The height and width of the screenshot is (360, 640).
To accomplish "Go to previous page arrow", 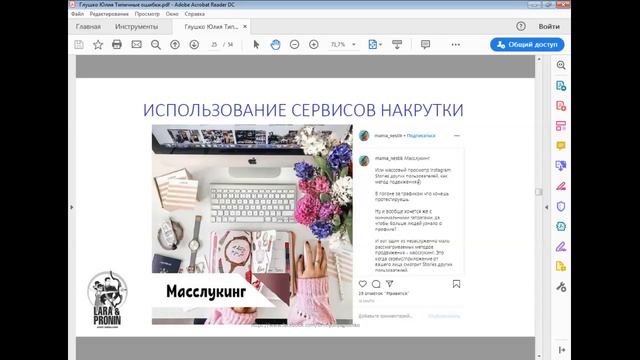I will click(x=175, y=44).
